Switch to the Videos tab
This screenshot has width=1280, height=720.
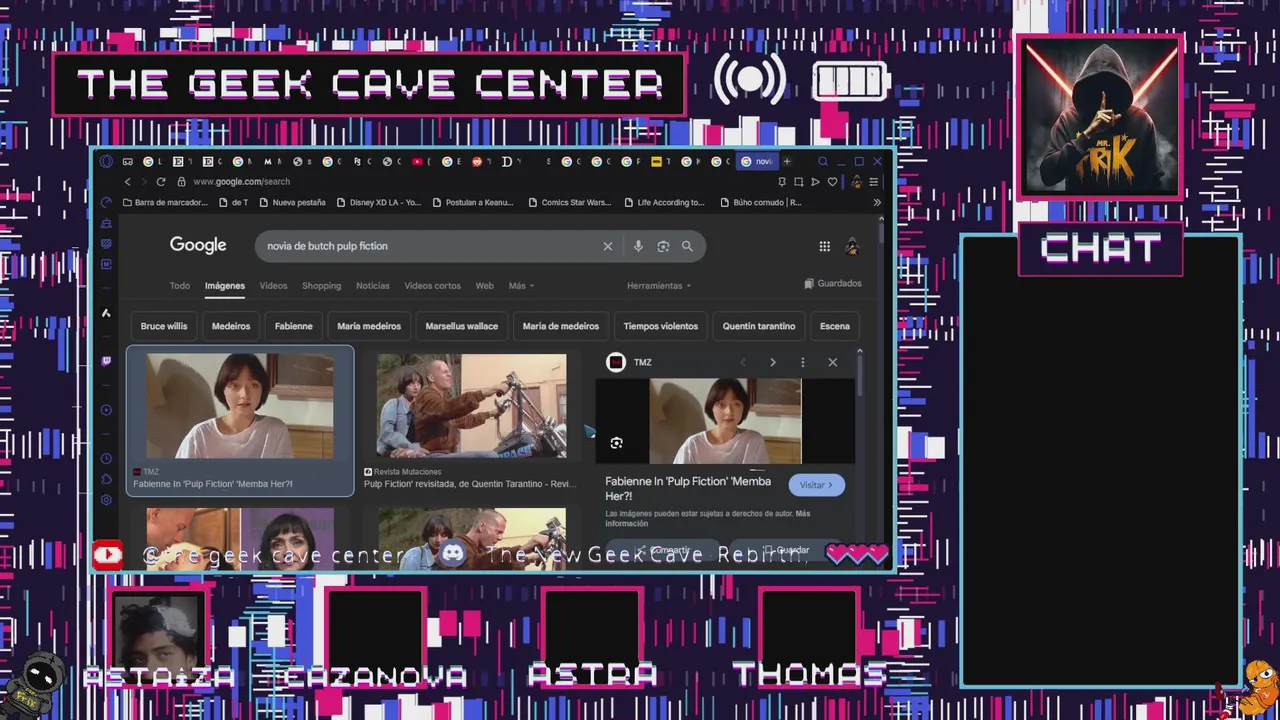click(273, 286)
